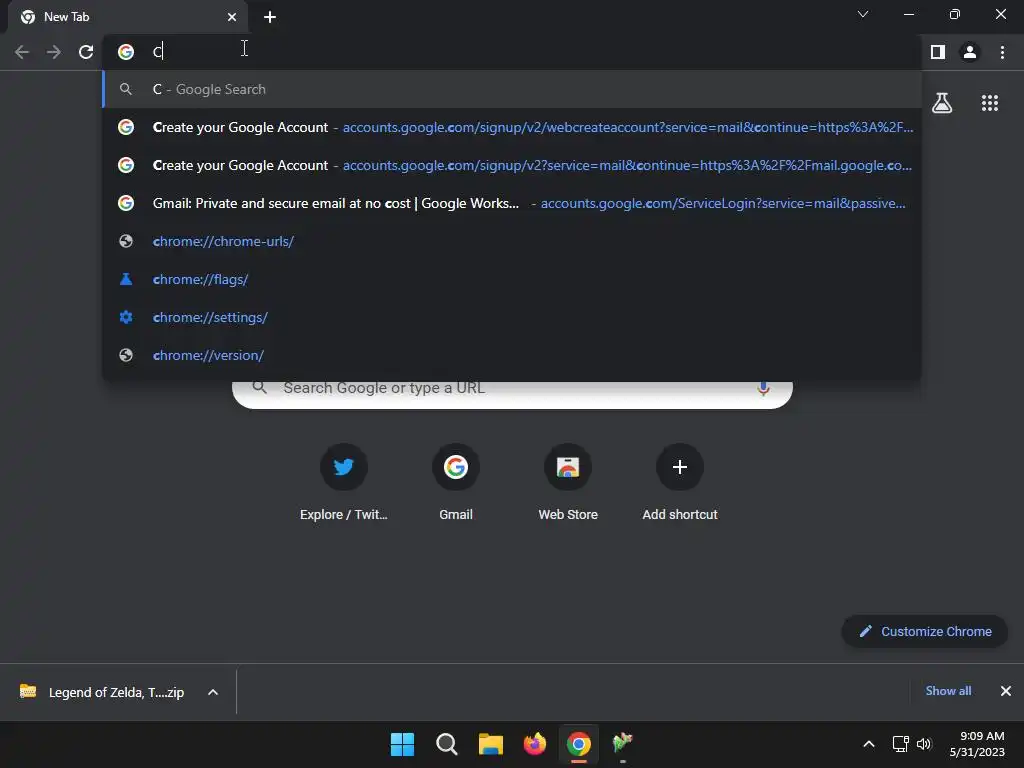Launch Firefox from the taskbar
The height and width of the screenshot is (768, 1024).
coord(535,744)
